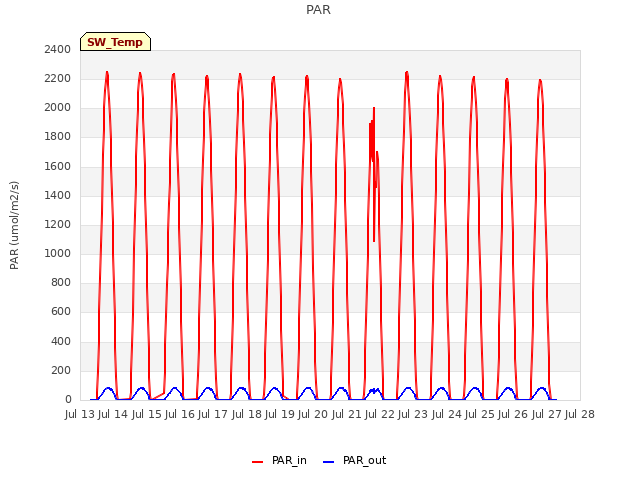Click the 1600 y-axis tick label
The image size is (640, 480).
pos(58,166)
